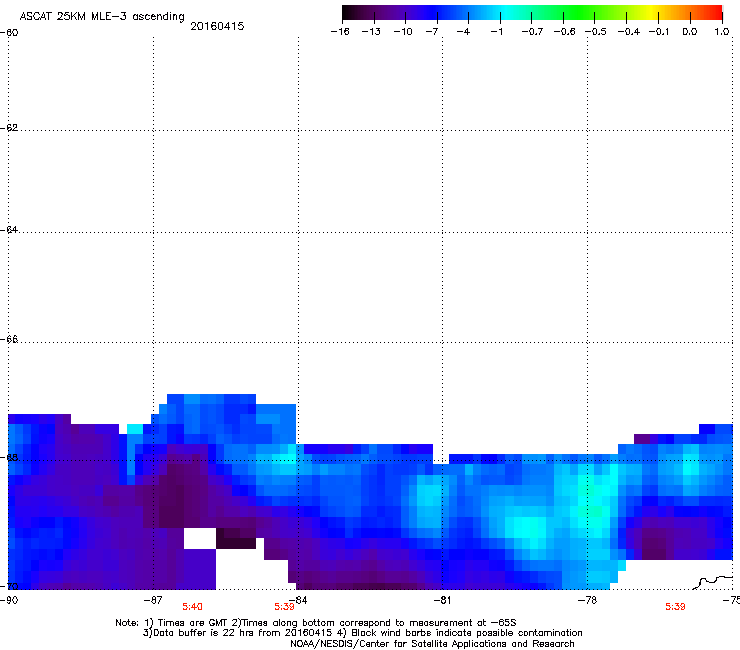Click the -16 colorbar tick label
Screen dimensions: 740x650
click(x=340, y=32)
